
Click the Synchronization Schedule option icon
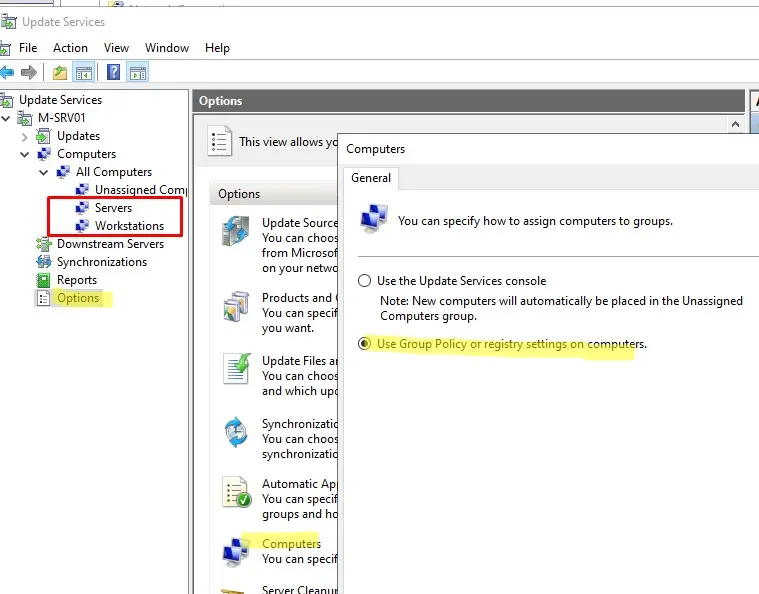click(236, 432)
